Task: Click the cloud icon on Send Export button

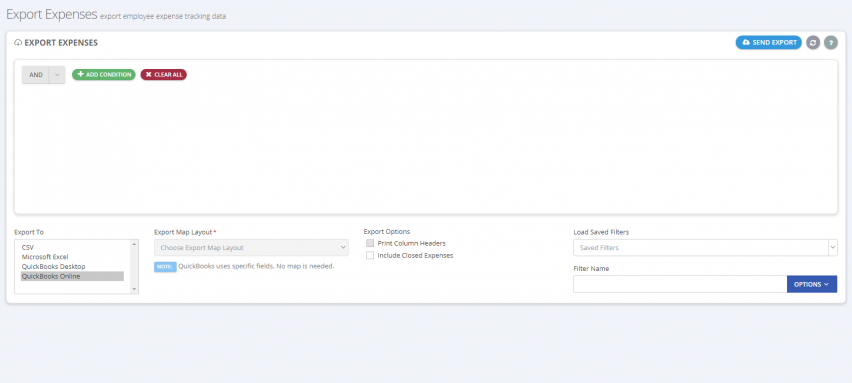Action: coord(746,42)
